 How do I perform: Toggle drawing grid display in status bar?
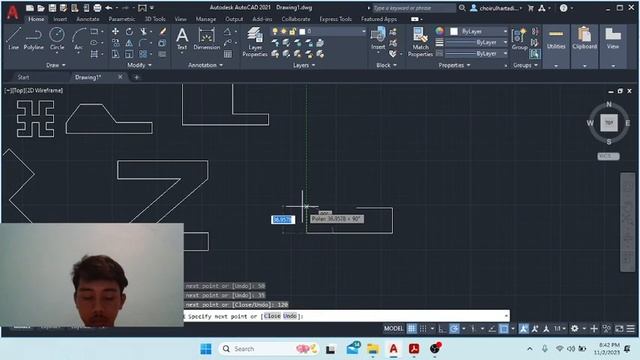tap(412, 329)
